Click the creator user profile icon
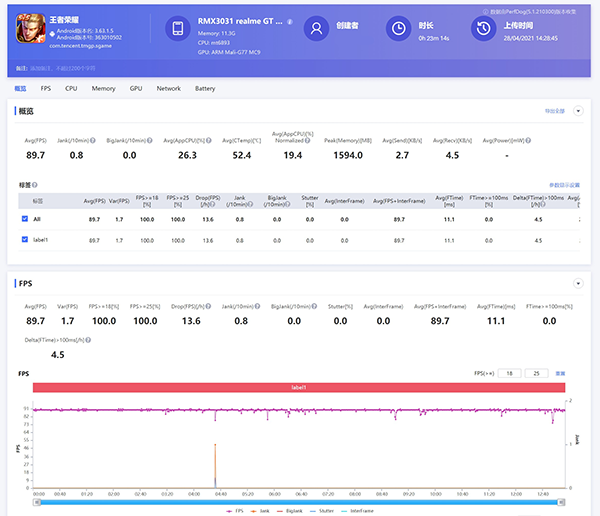600x516 pixels. [x=316, y=30]
